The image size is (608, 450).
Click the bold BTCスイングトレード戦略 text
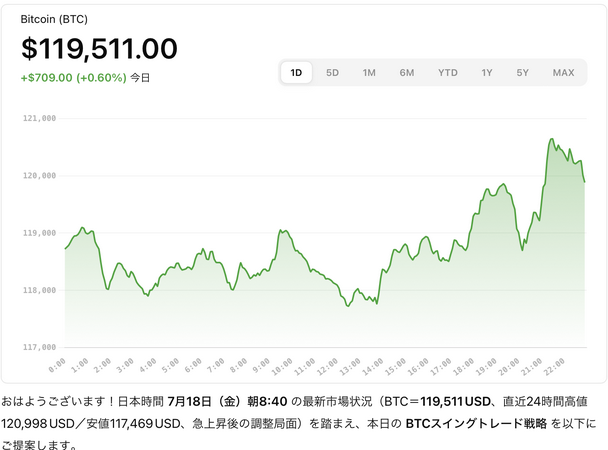click(476, 423)
